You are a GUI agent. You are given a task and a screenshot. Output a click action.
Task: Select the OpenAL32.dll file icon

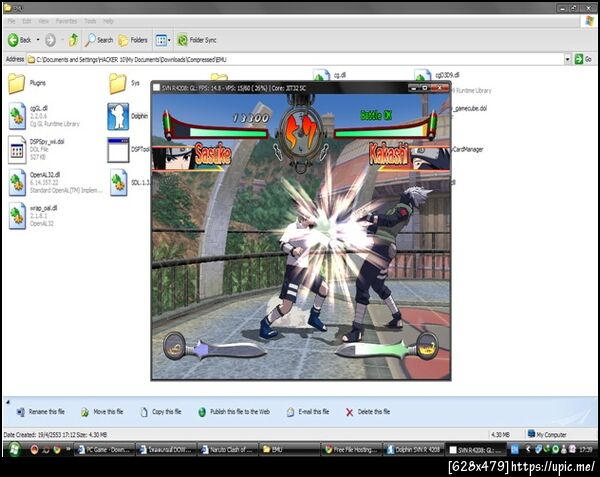17,183
